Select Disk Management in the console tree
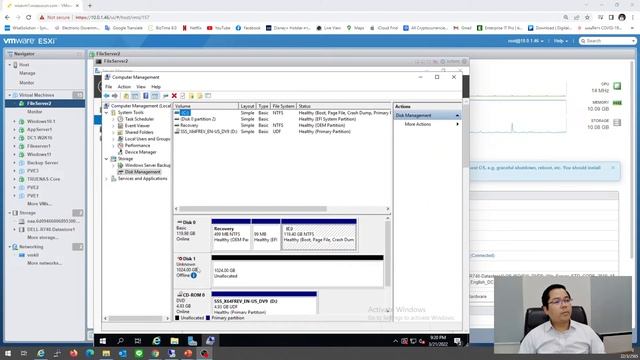The height and width of the screenshot is (360, 640). [x=142, y=172]
